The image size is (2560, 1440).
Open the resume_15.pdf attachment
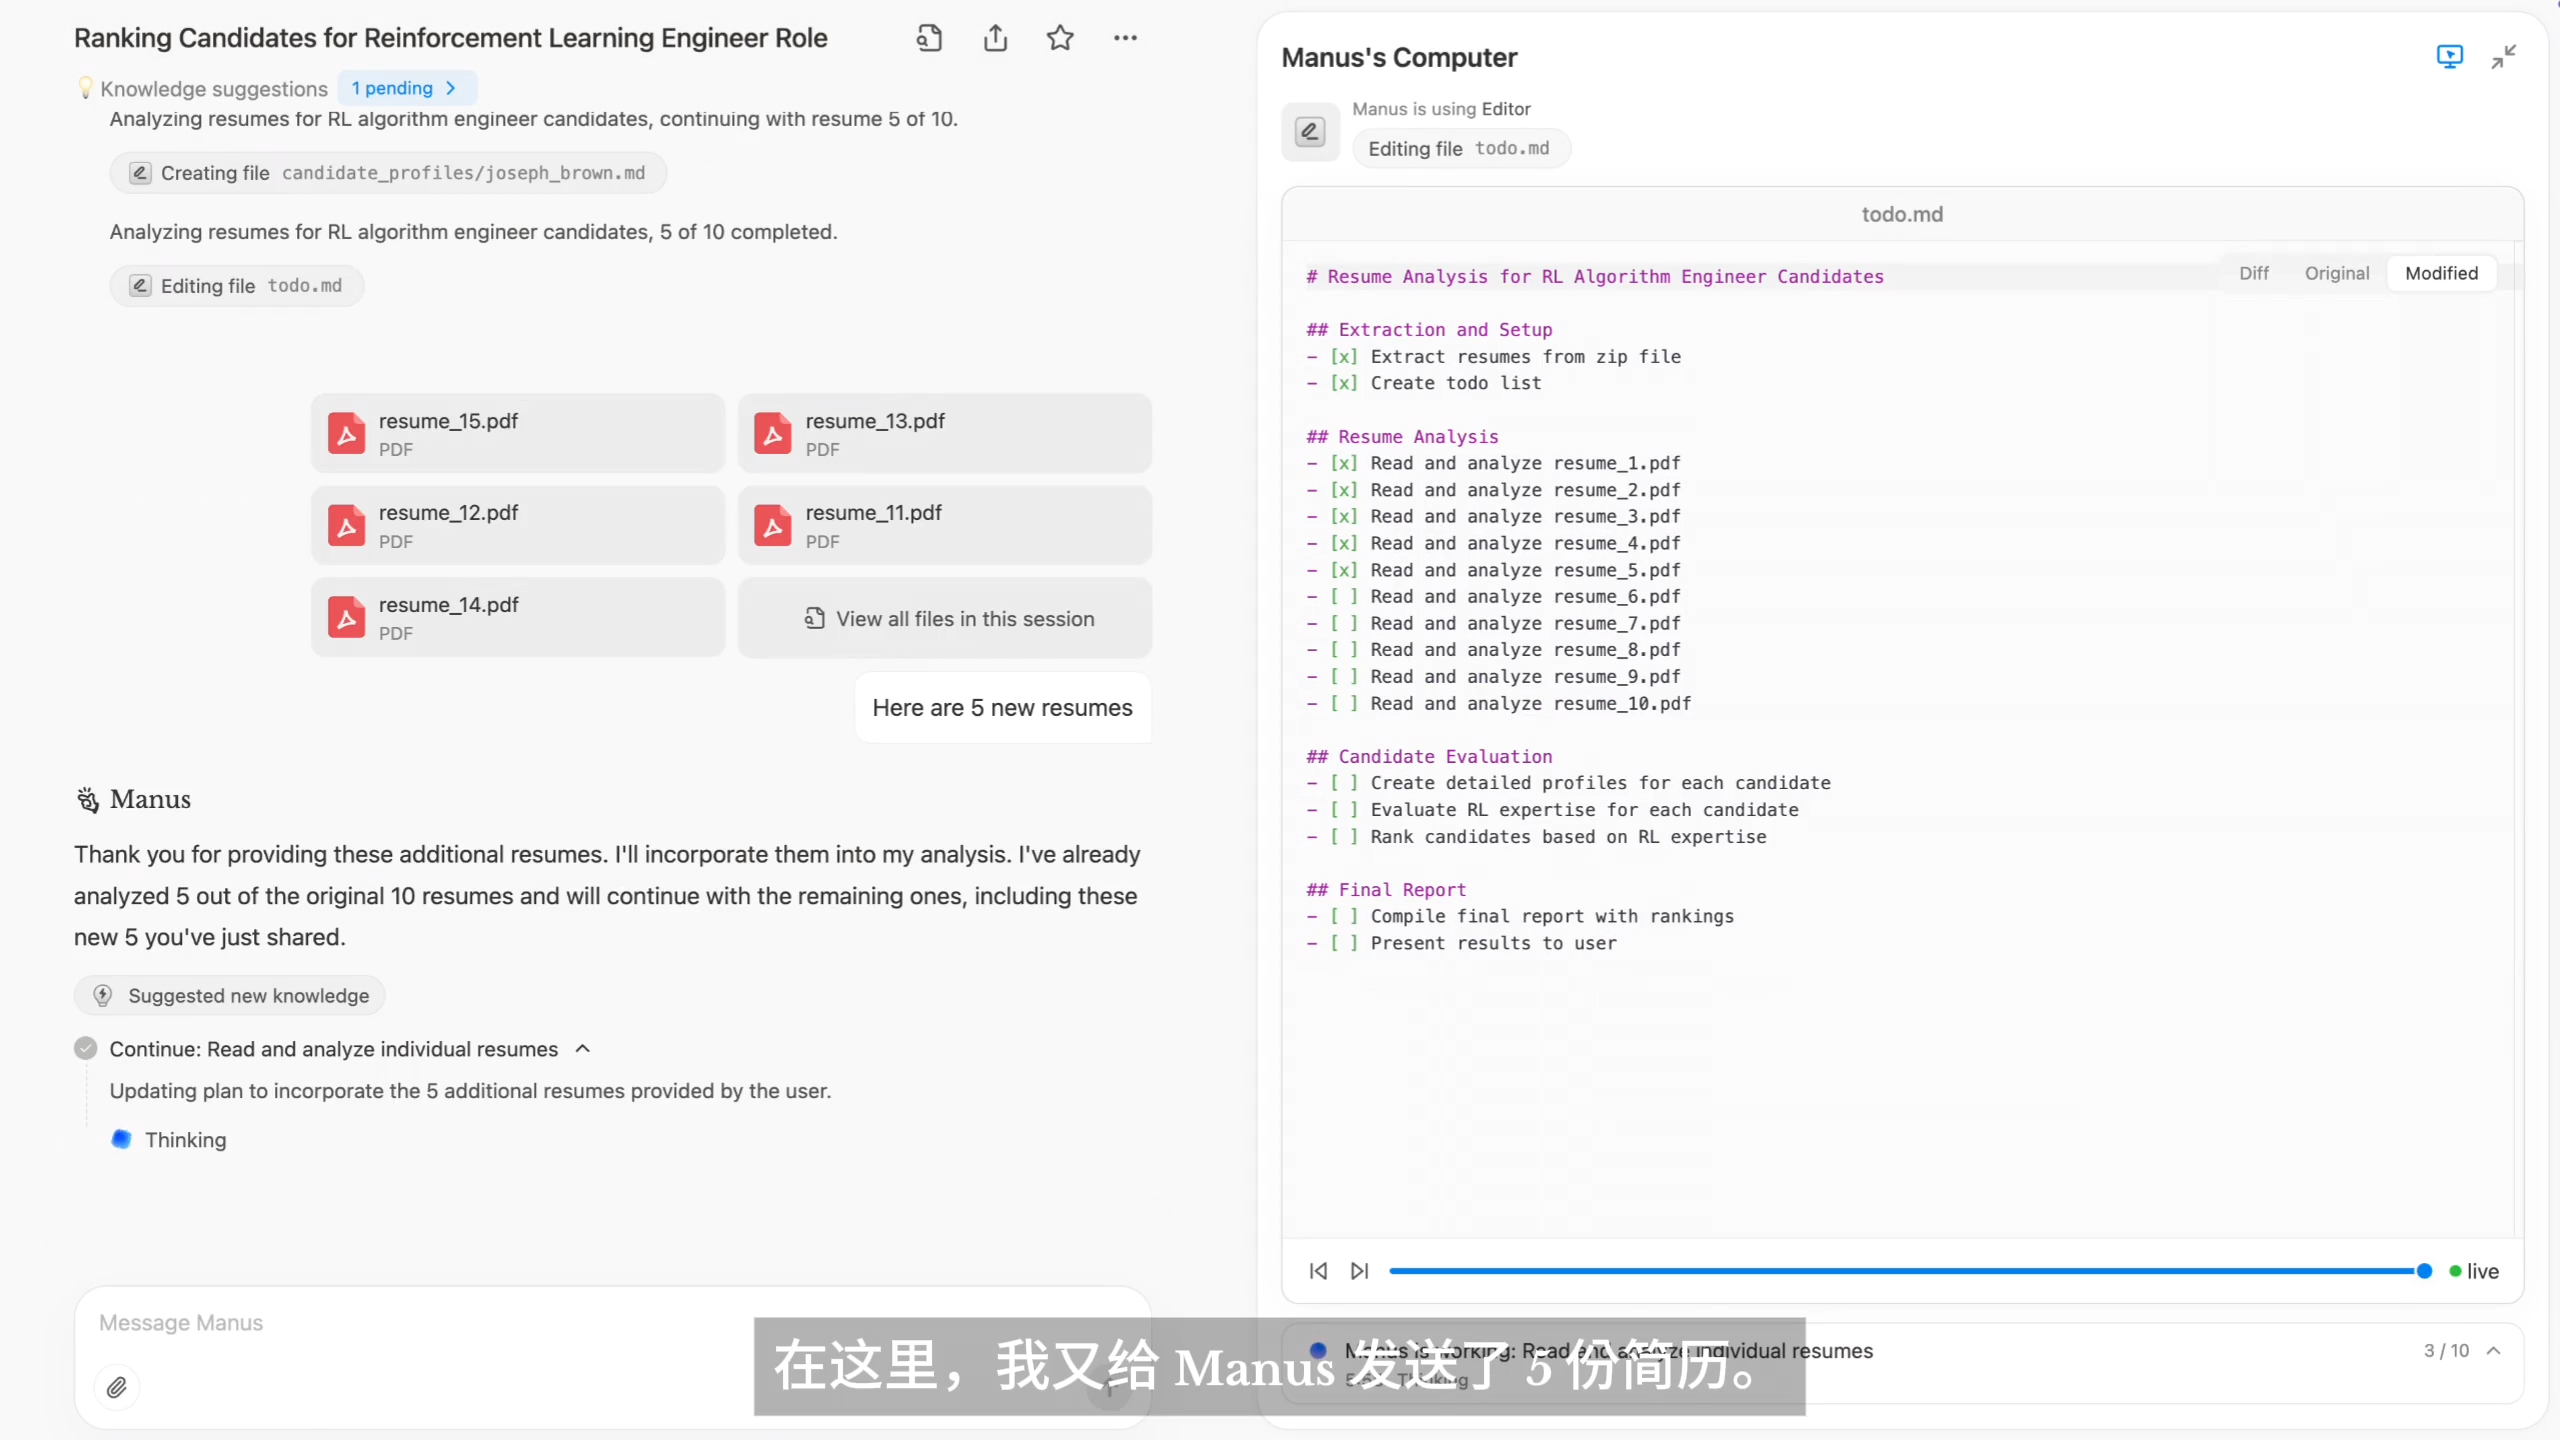coord(517,433)
